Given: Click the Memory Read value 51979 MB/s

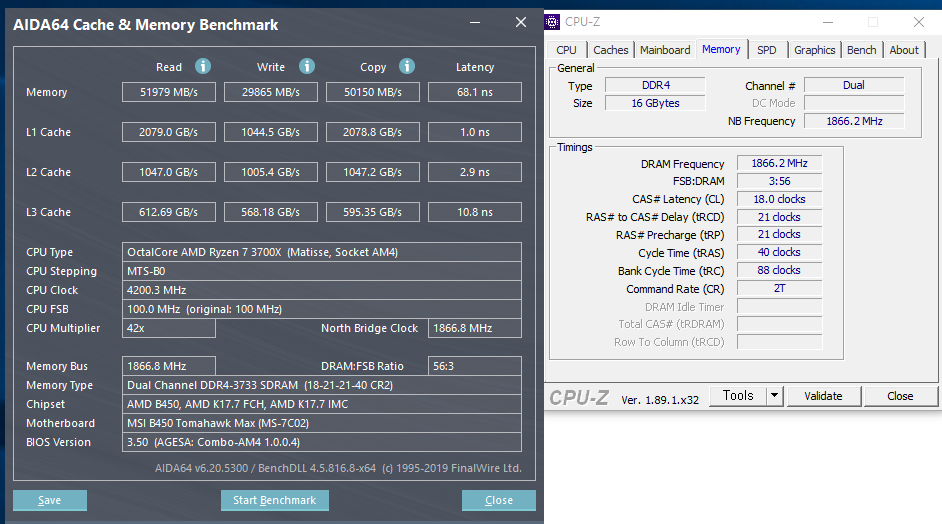Looking at the screenshot, I should point(169,92).
